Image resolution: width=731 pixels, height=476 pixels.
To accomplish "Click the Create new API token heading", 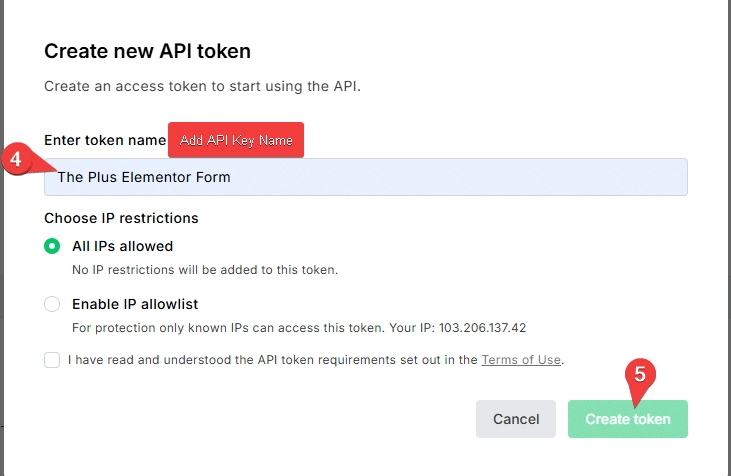I will pos(147,51).
